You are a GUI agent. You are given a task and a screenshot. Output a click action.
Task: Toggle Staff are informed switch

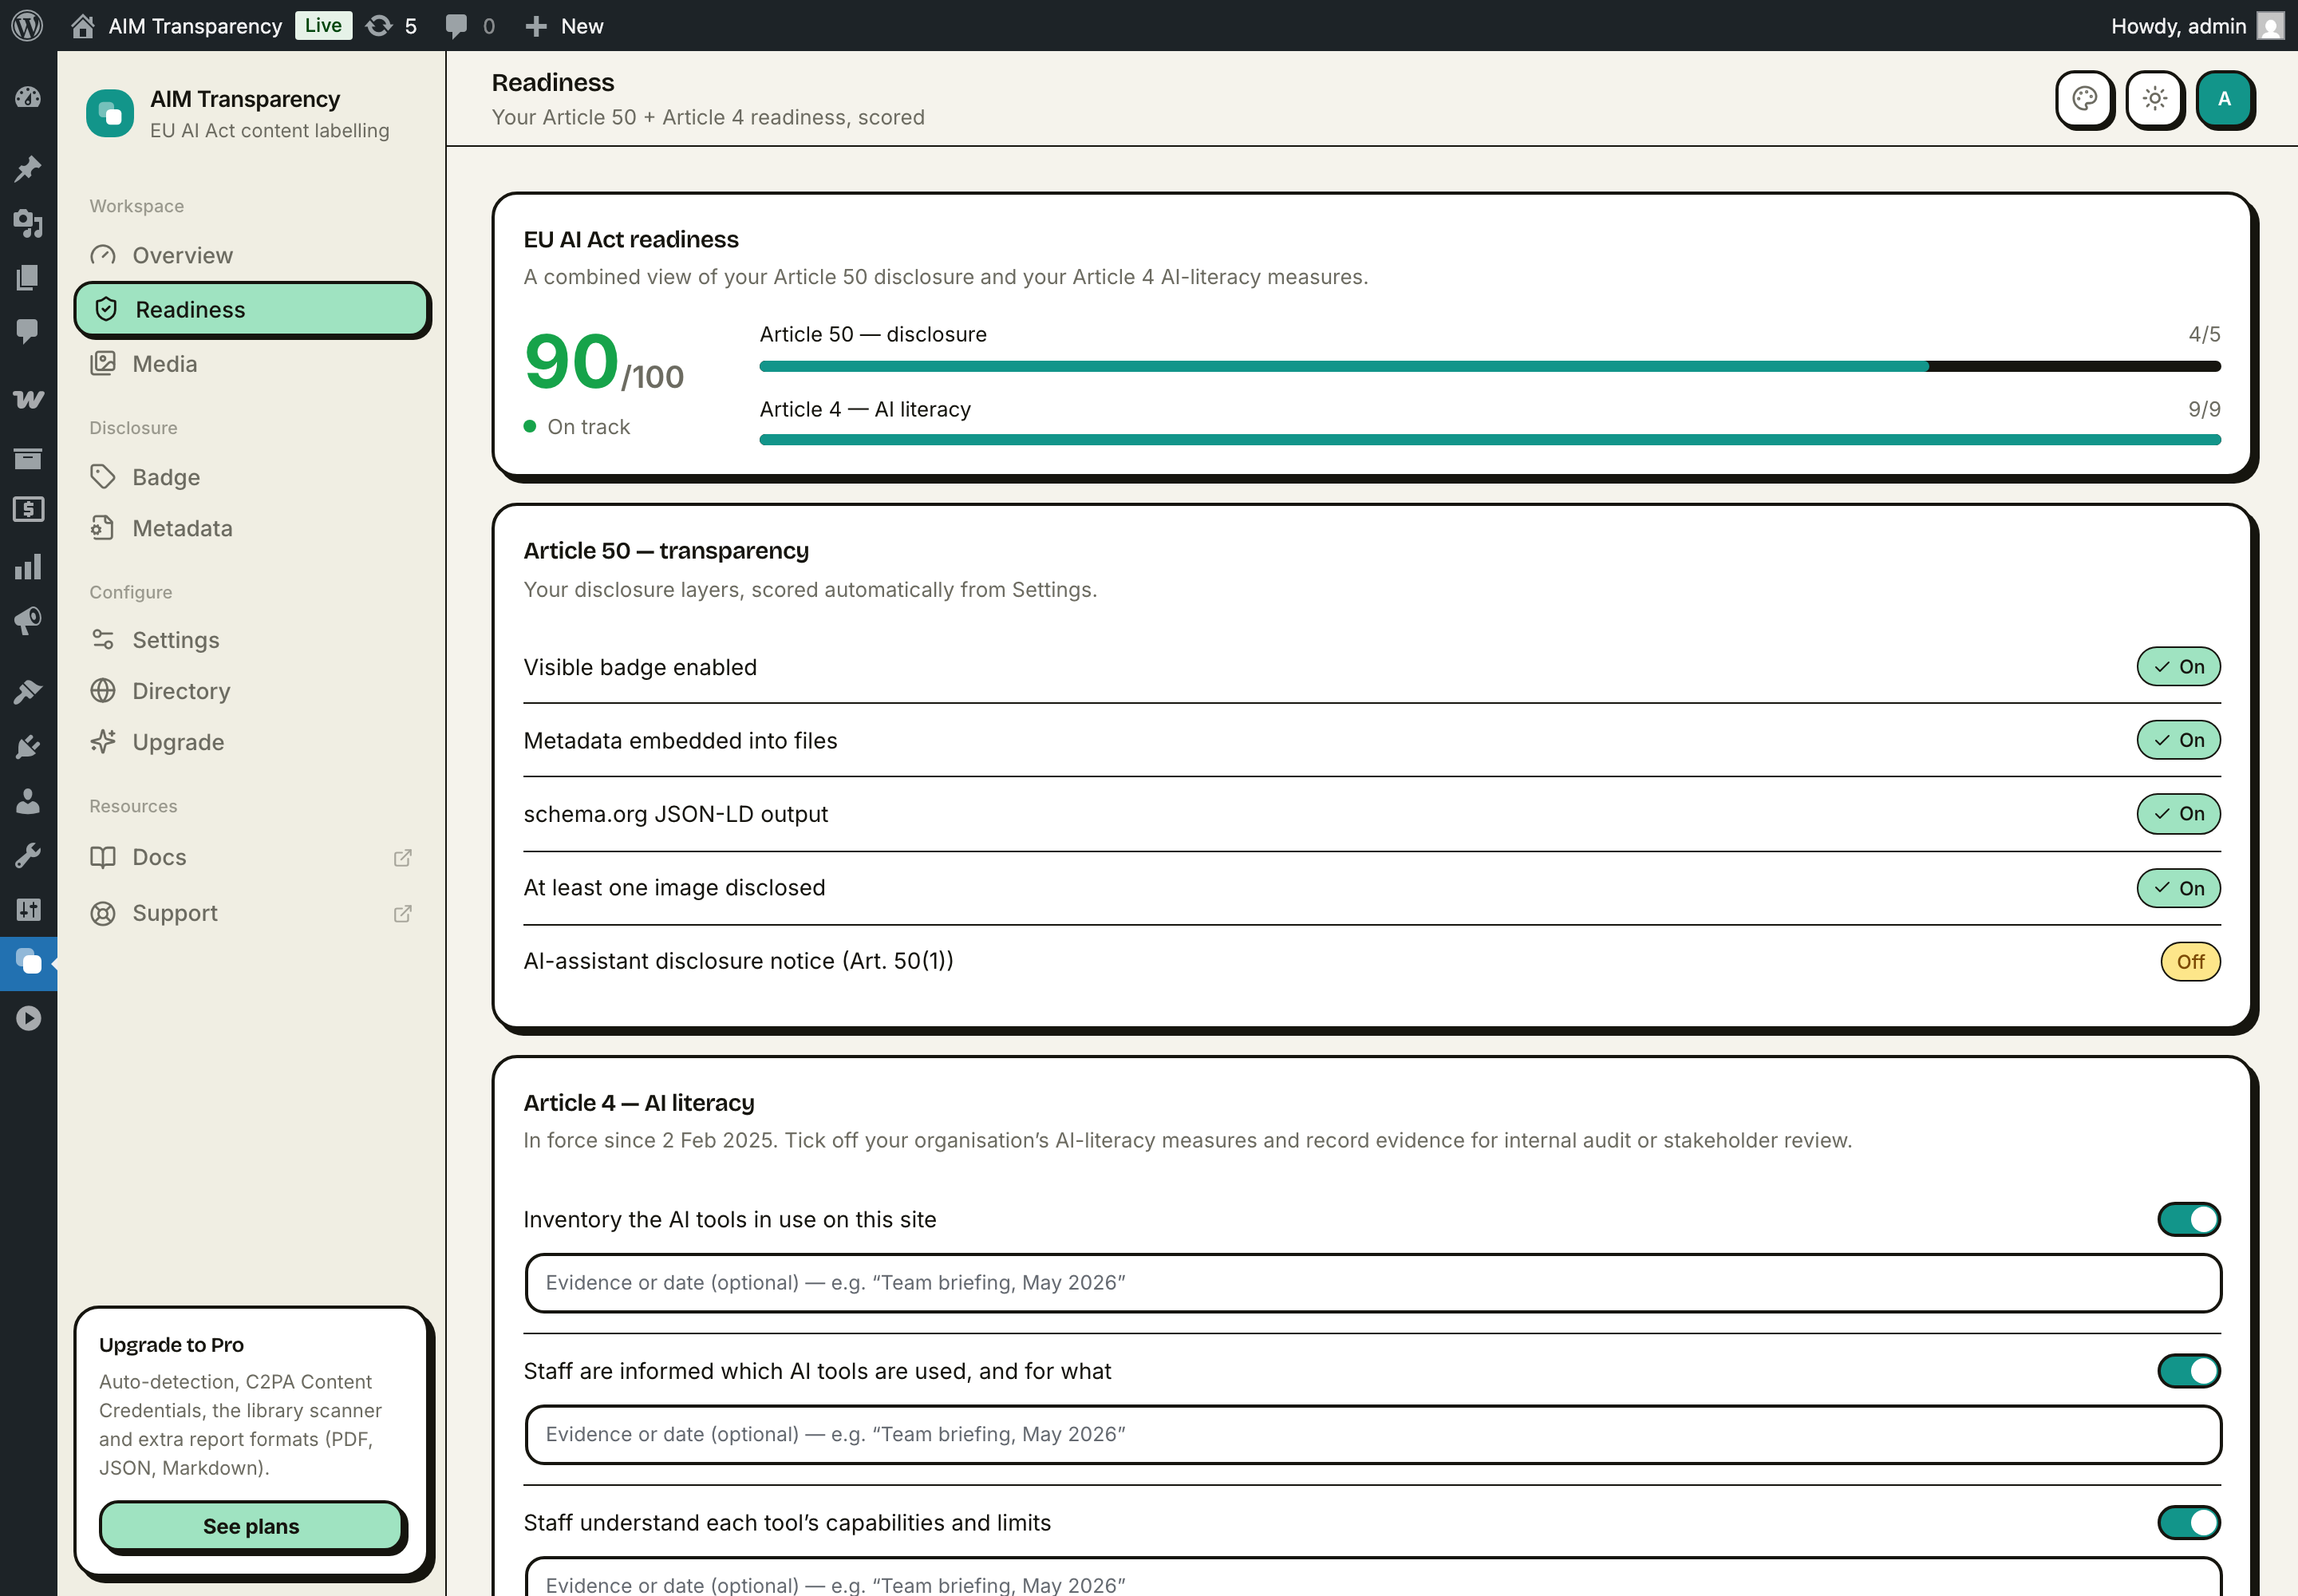coord(2188,1371)
